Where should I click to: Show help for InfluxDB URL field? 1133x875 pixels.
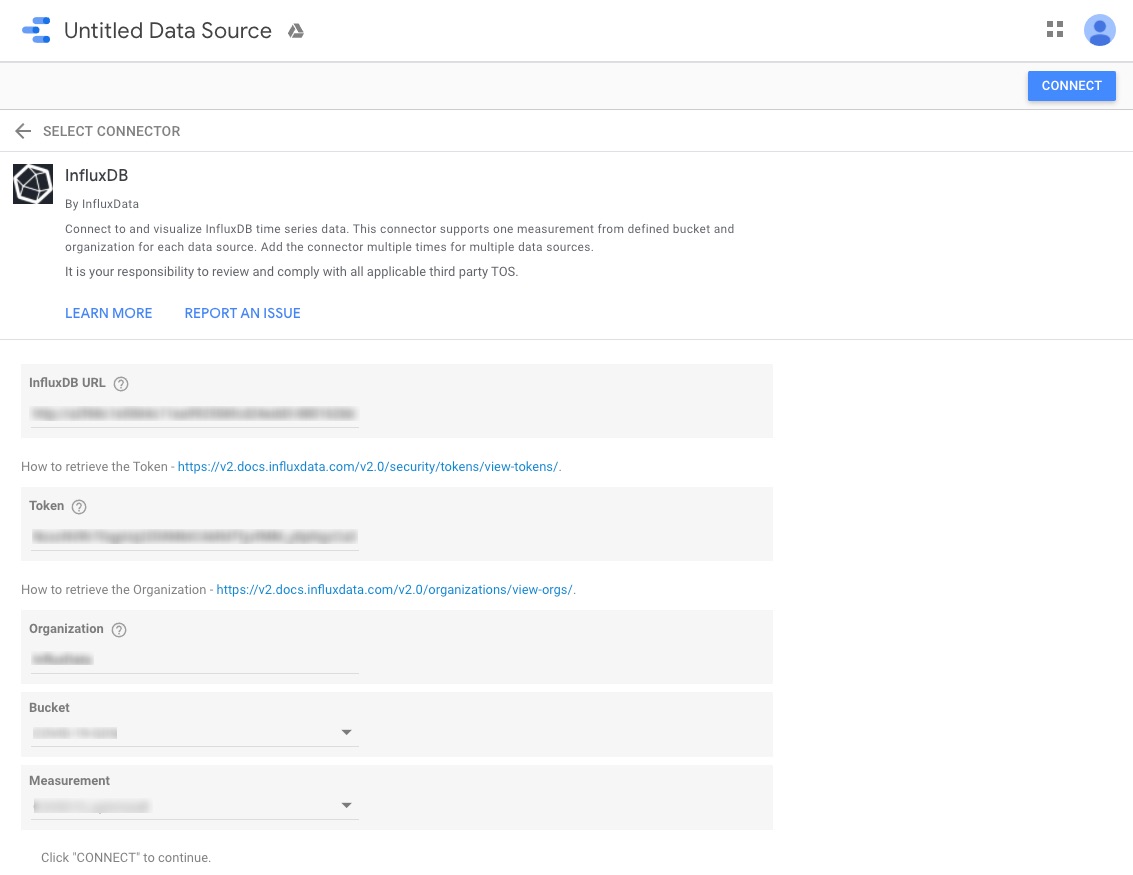(121, 384)
